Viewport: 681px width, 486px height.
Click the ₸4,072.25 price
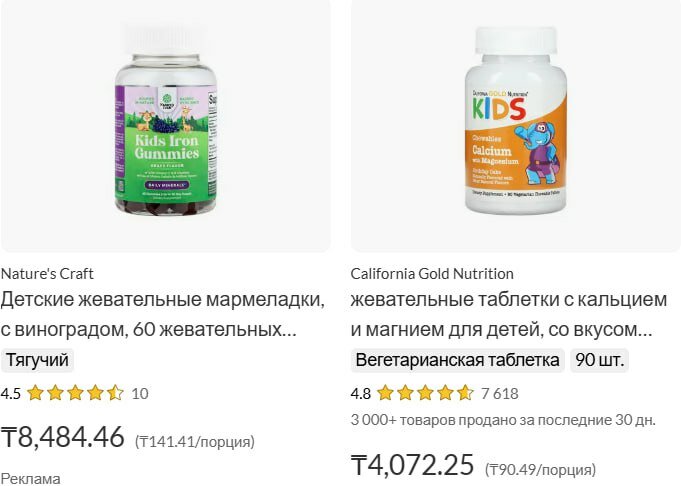click(x=412, y=465)
